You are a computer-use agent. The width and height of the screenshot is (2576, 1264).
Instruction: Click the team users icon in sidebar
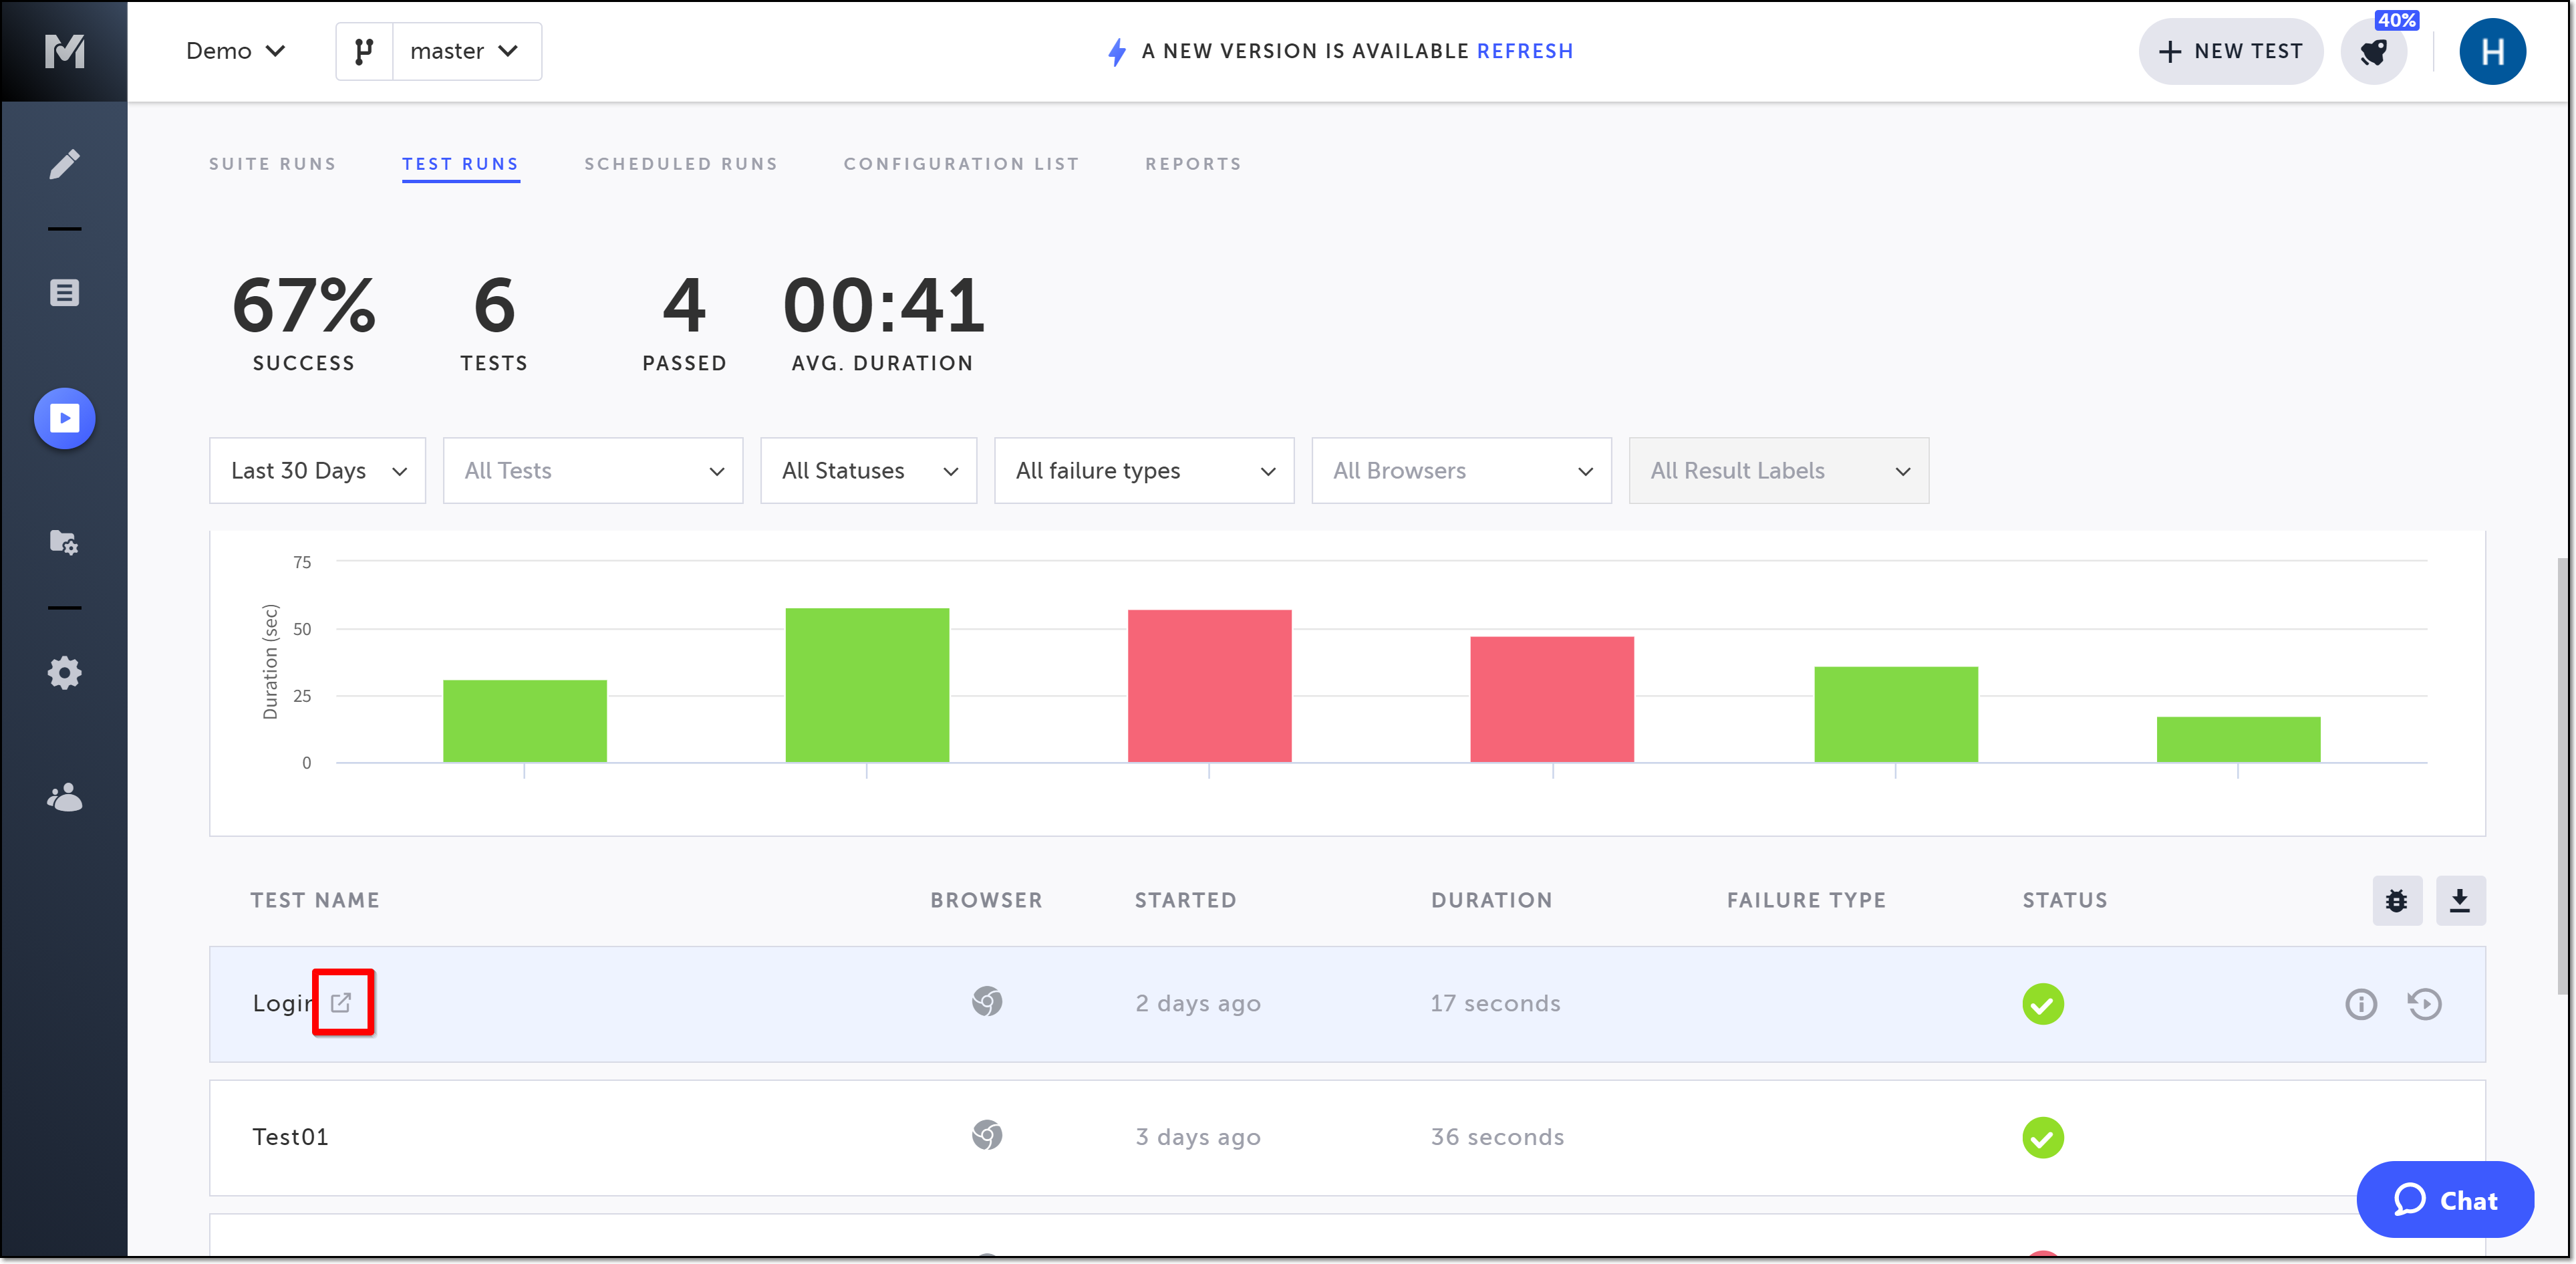click(x=64, y=798)
